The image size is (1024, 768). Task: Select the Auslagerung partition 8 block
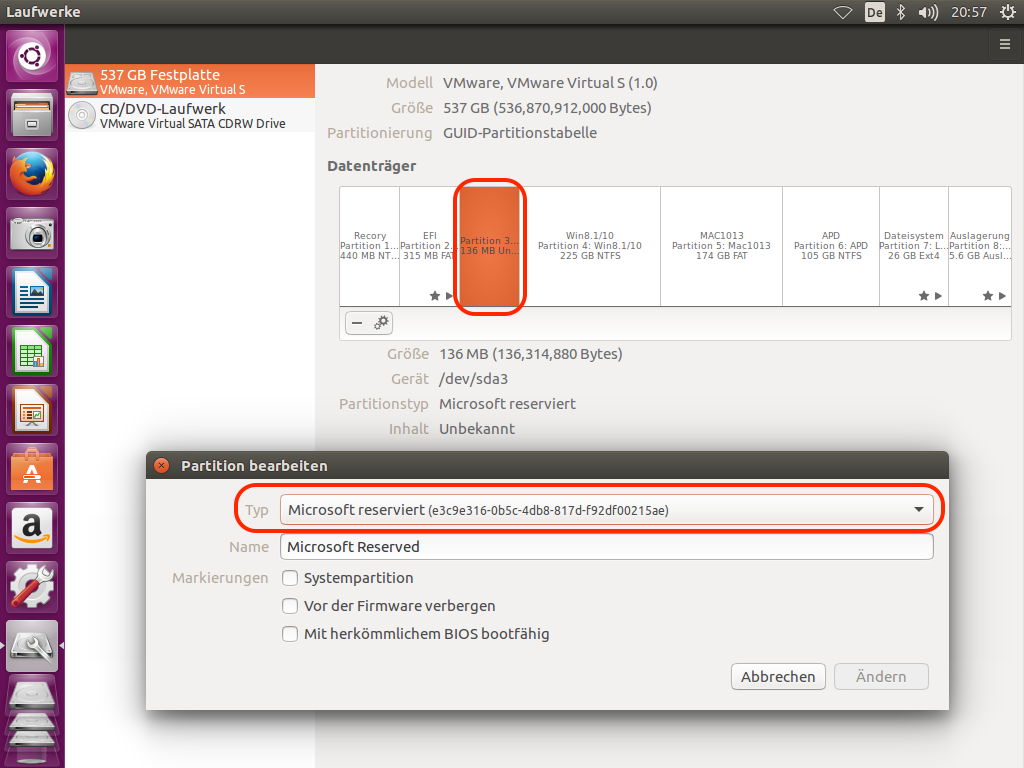[980, 246]
